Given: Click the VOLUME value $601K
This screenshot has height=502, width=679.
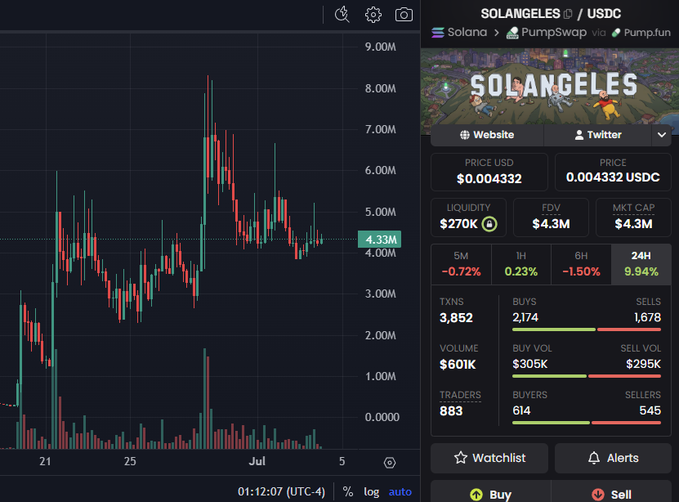Looking at the screenshot, I should [x=458, y=365].
